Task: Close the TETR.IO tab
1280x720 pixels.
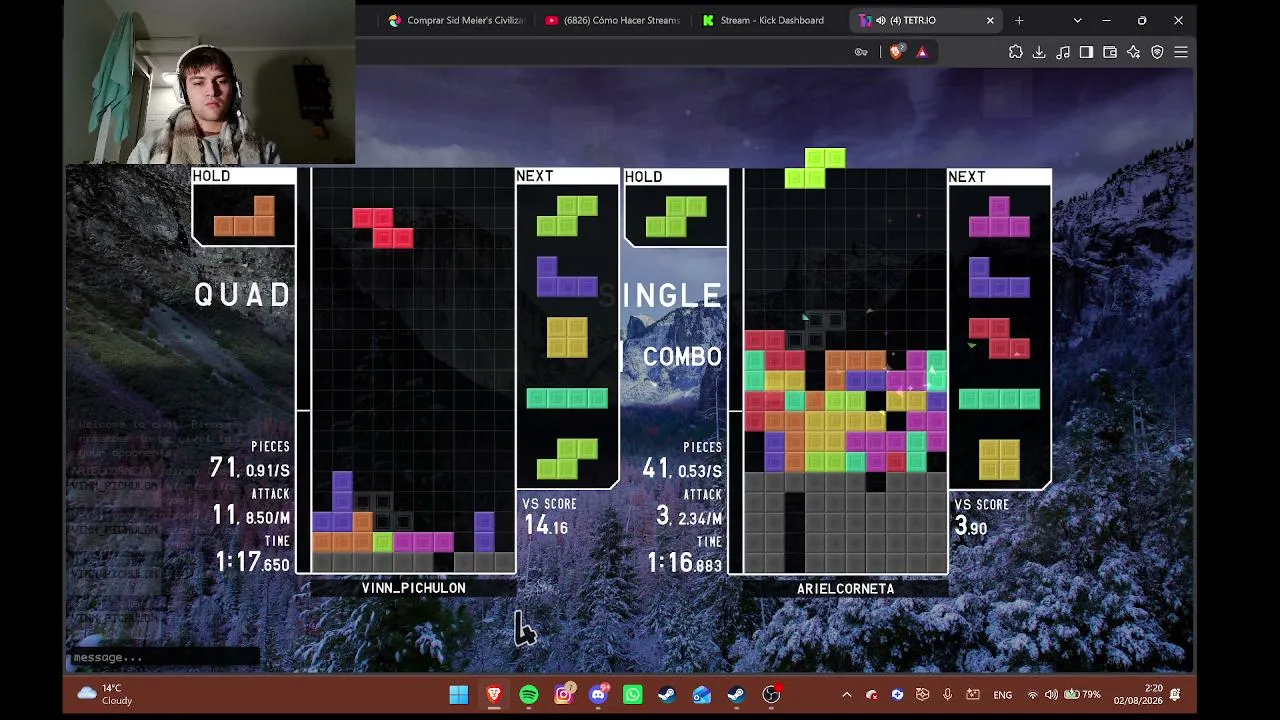Action: coord(990,20)
